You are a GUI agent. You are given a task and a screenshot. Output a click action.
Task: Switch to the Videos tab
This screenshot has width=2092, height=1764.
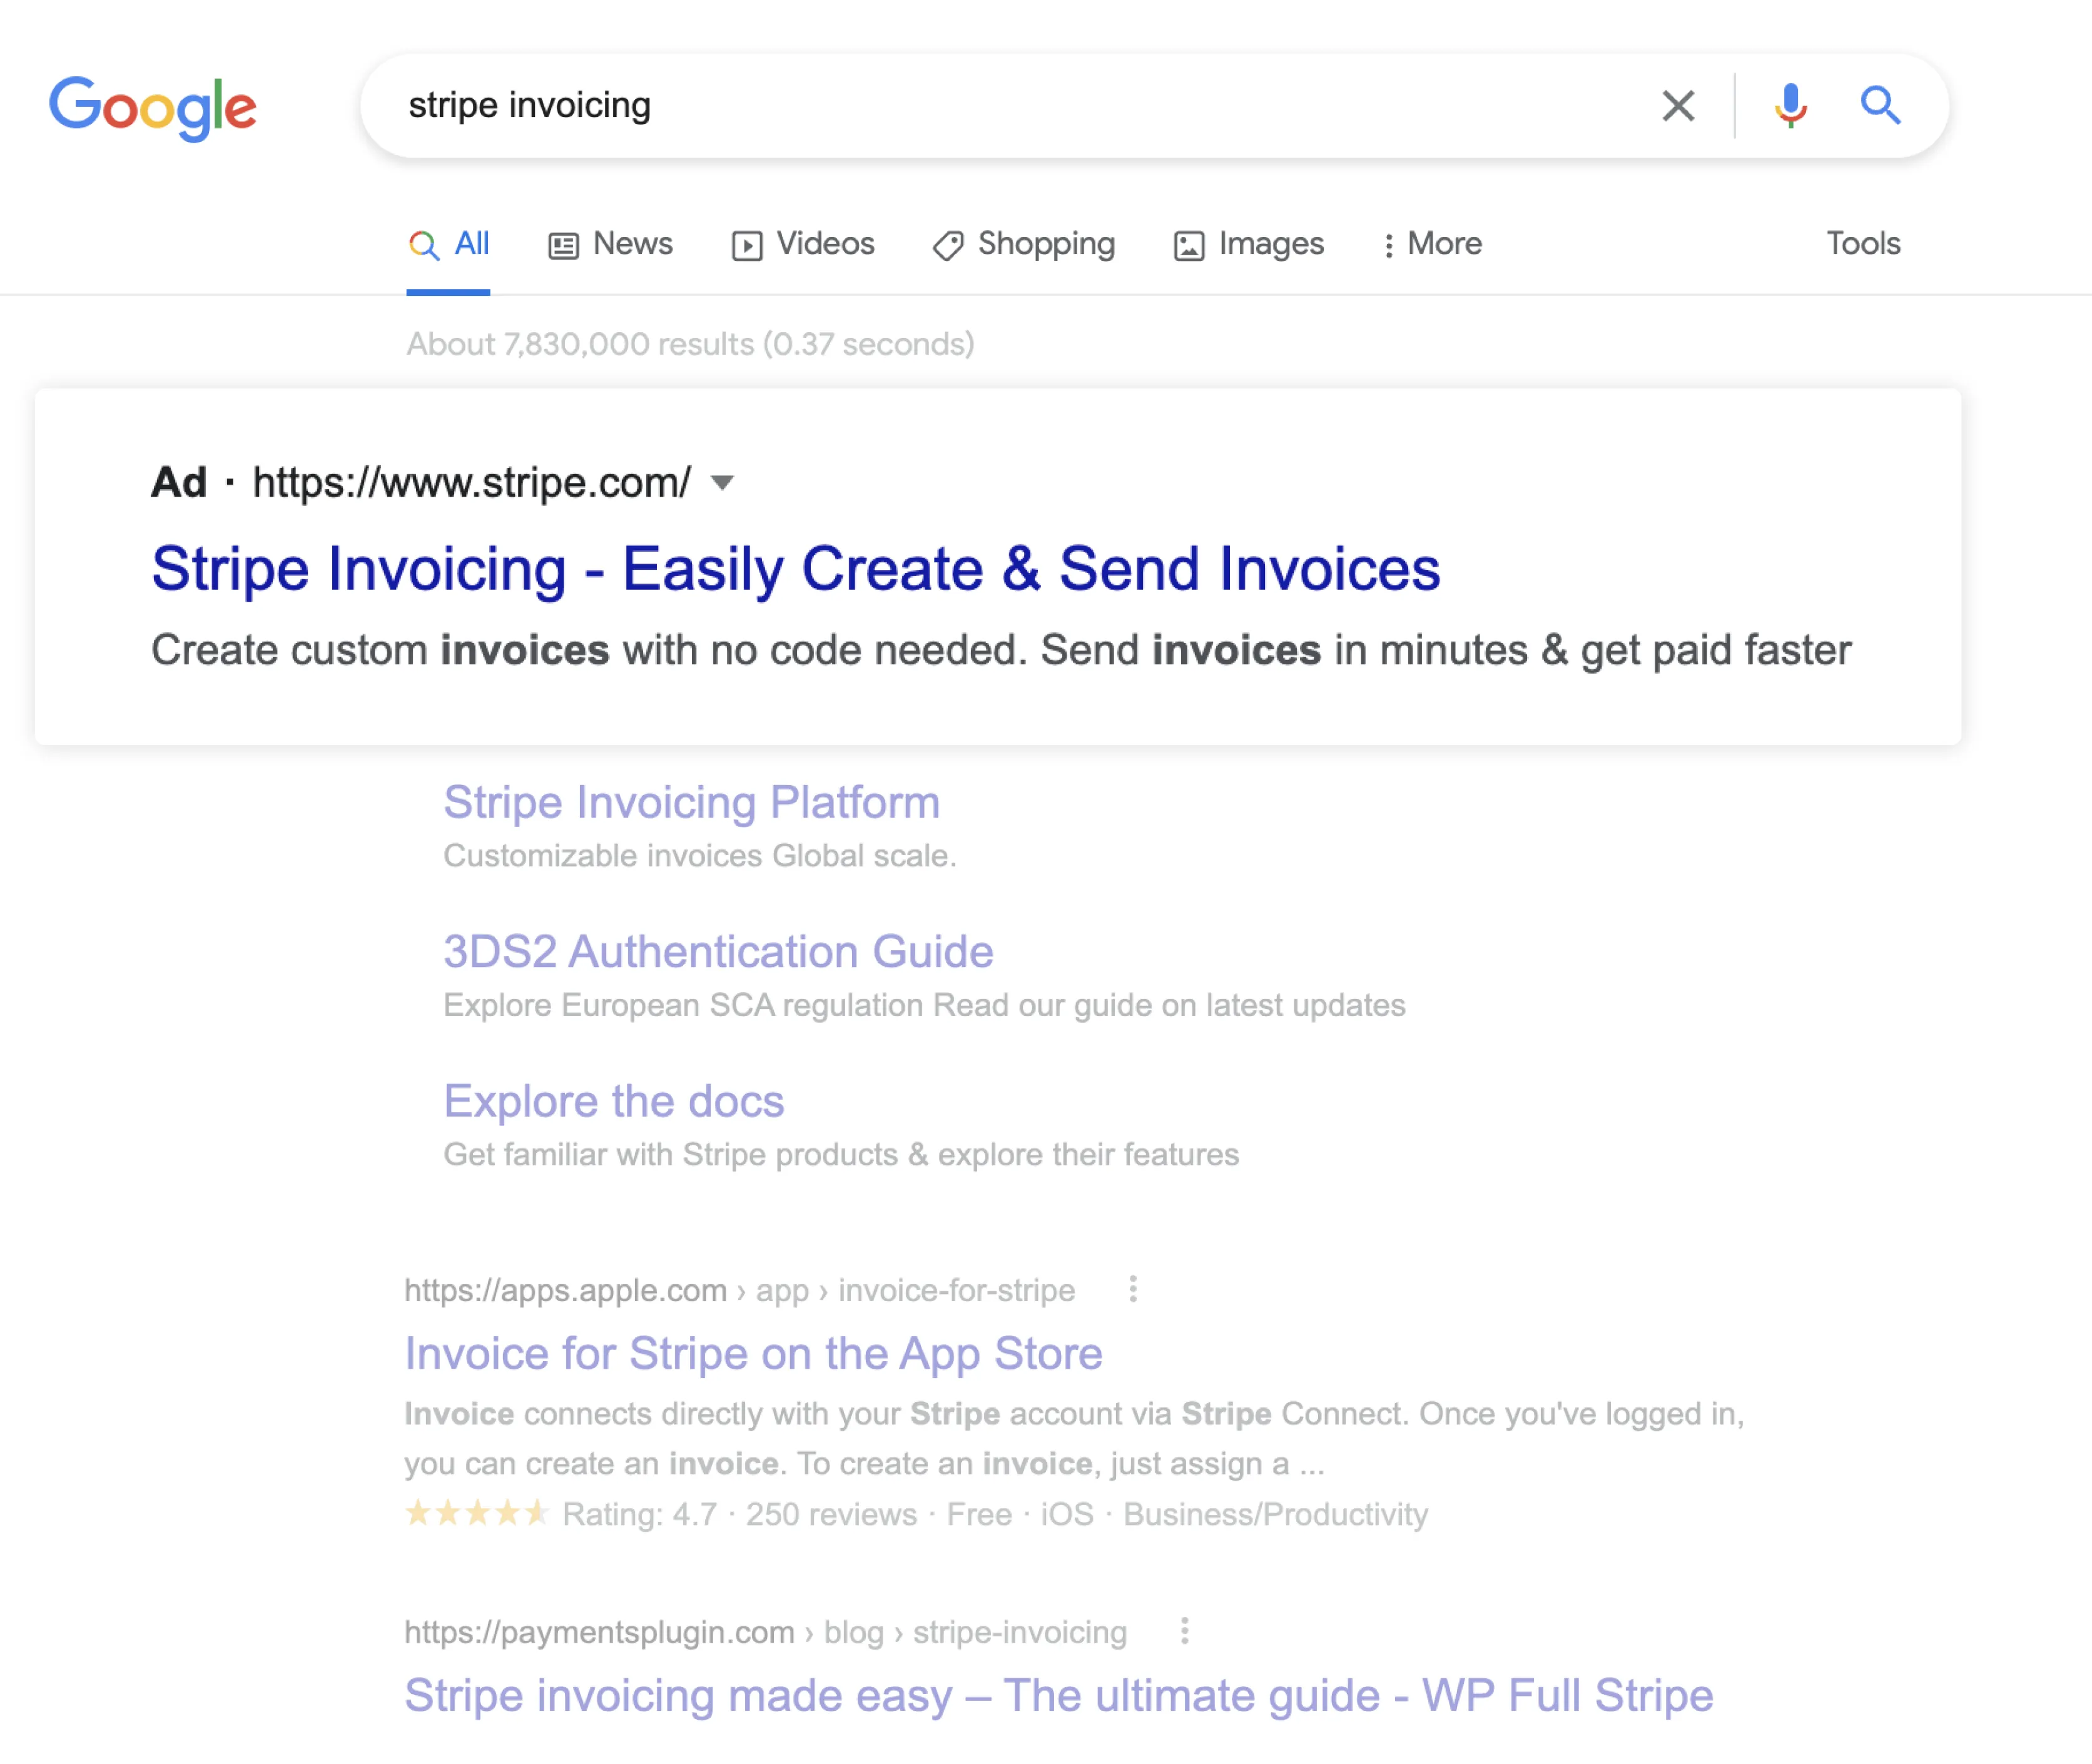coord(803,244)
